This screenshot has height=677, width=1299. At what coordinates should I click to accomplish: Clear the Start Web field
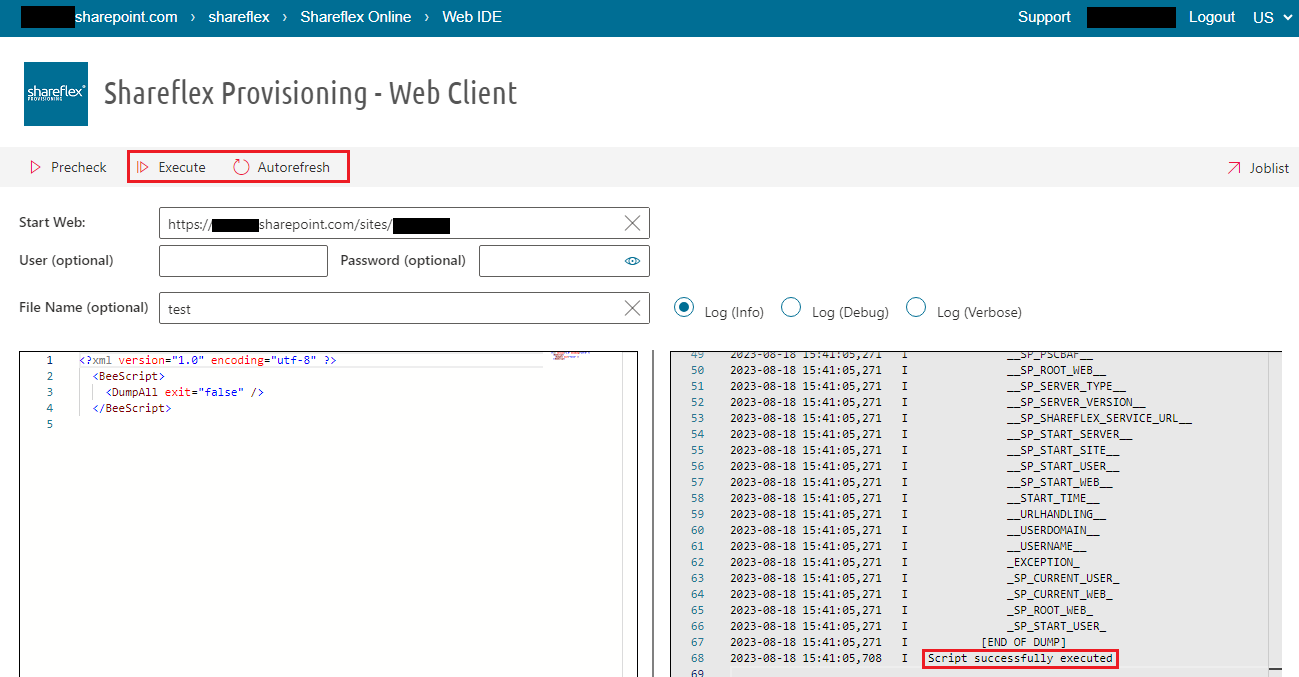tap(632, 223)
